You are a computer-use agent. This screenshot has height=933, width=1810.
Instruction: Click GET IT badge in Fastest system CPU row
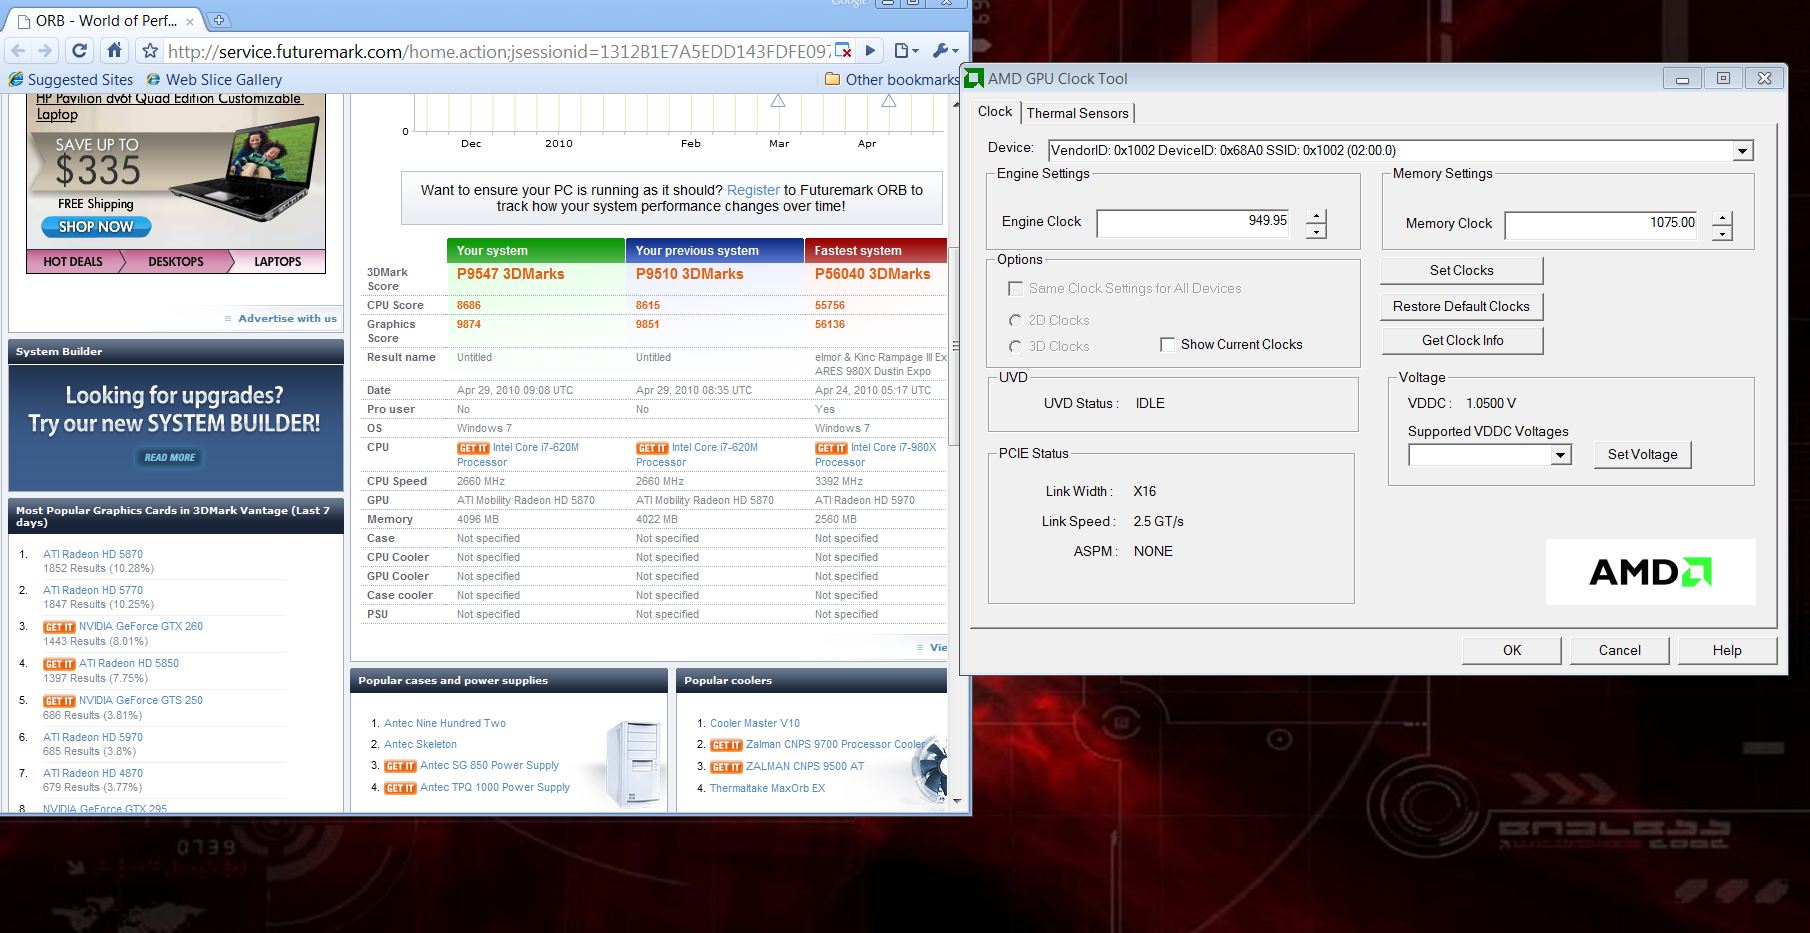click(x=831, y=448)
